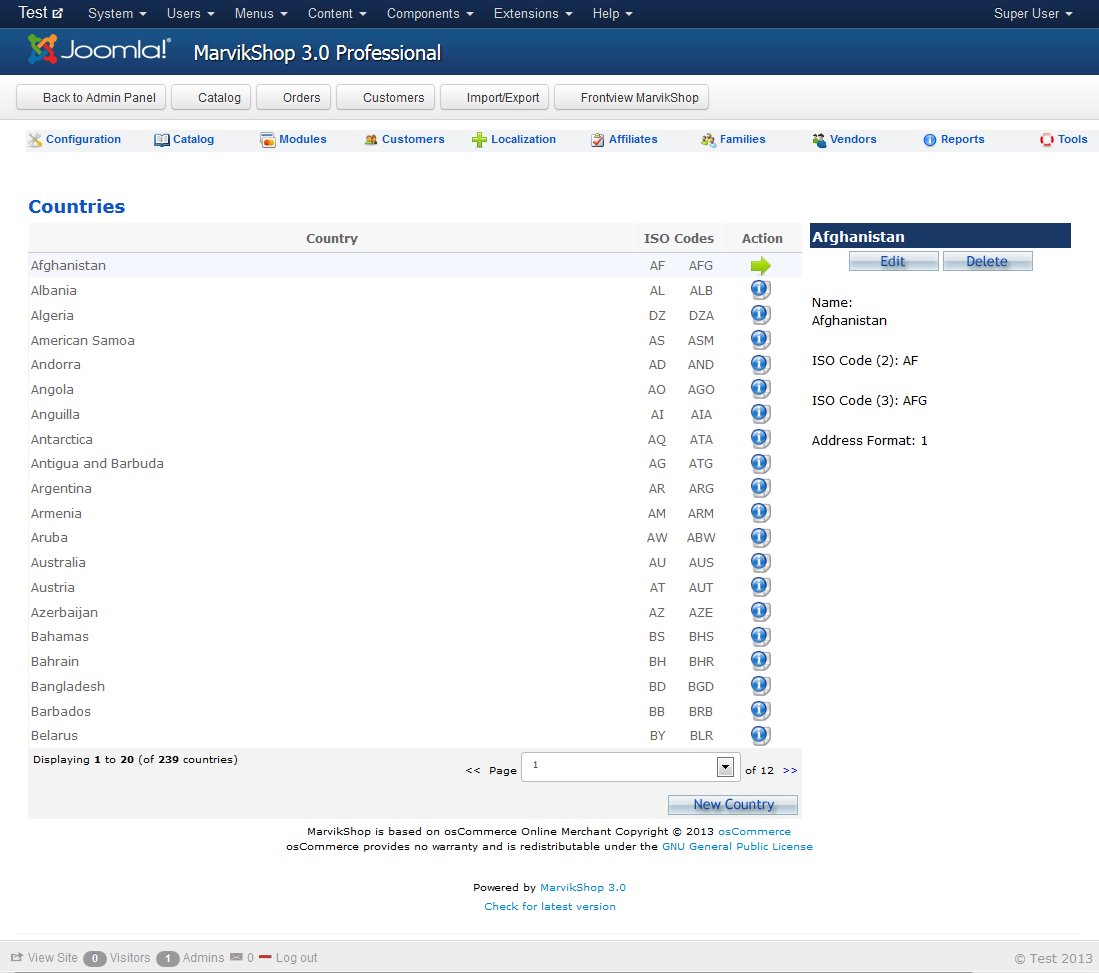Click the info icon for Aruba
The width and height of the screenshot is (1099, 973).
pyautogui.click(x=760, y=538)
